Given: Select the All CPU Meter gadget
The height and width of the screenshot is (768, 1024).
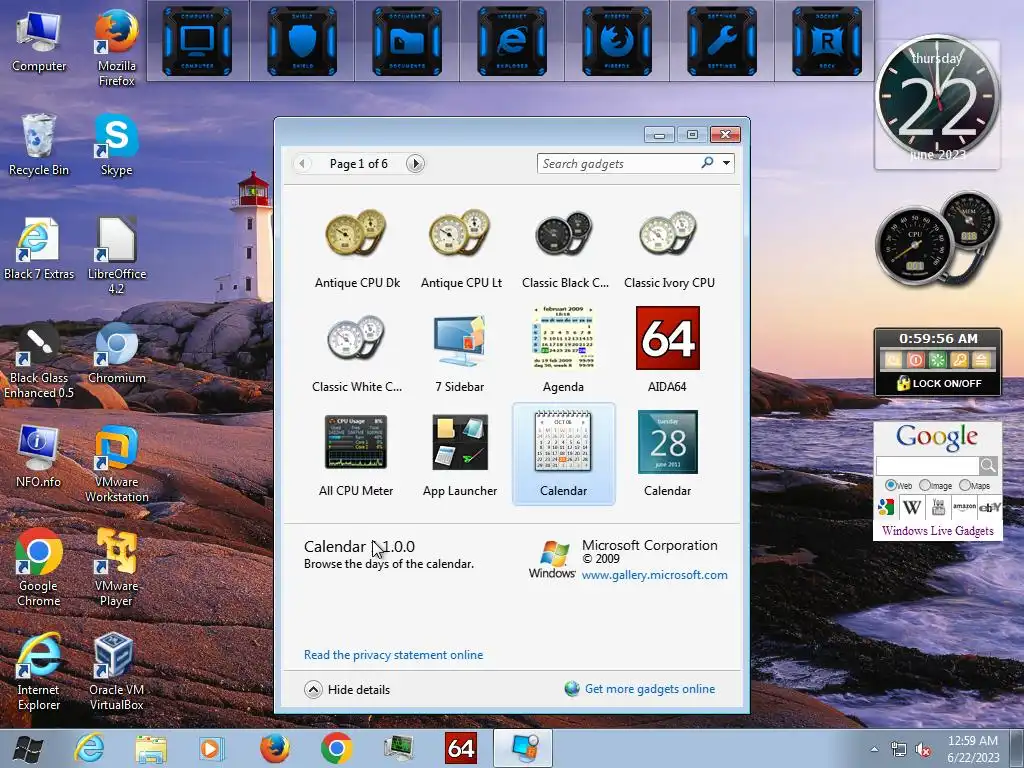Looking at the screenshot, I should (x=356, y=455).
